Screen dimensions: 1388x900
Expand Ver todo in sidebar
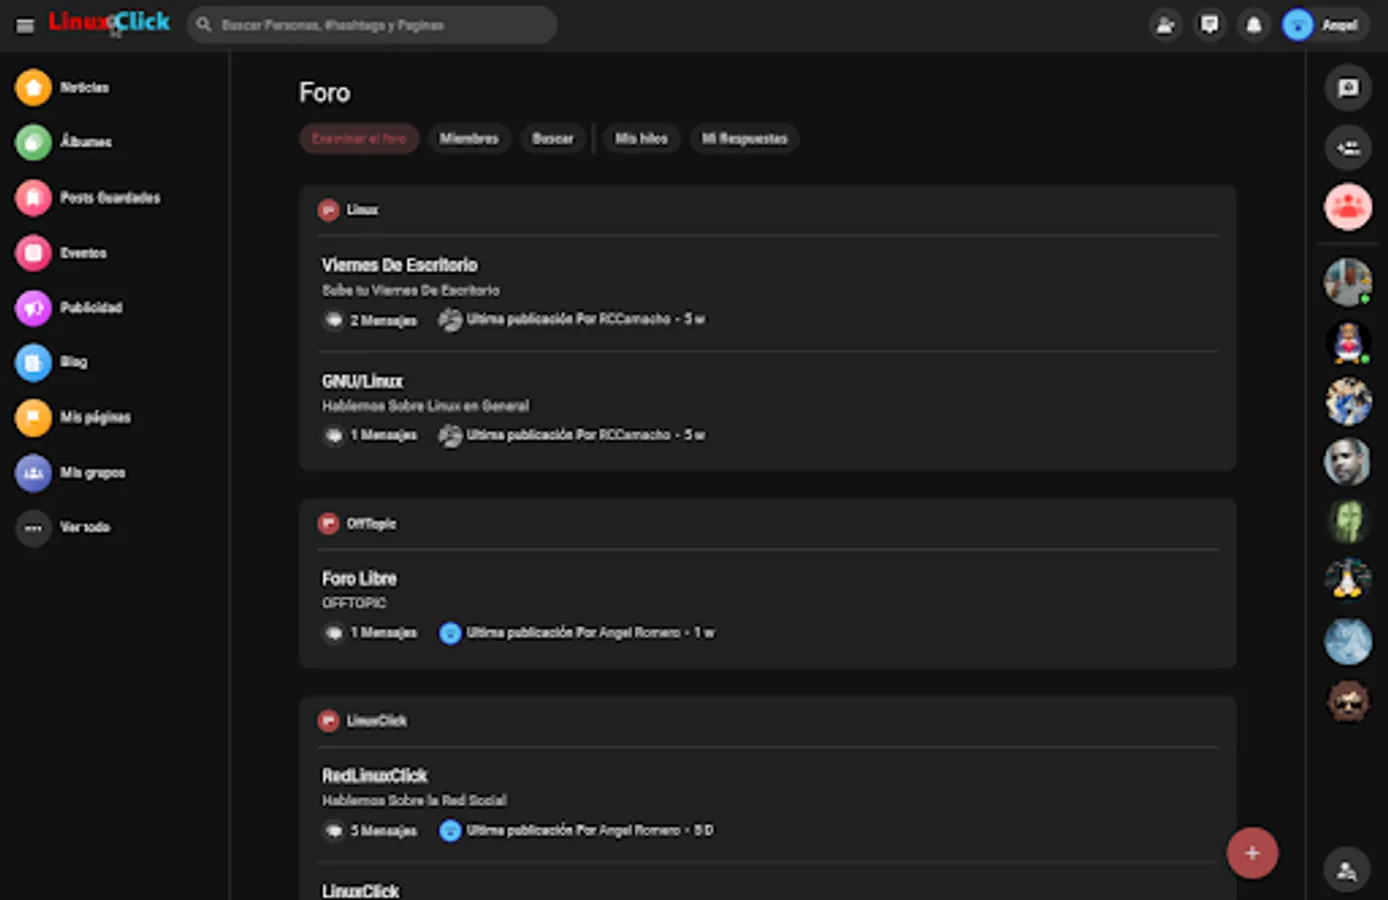(62, 527)
